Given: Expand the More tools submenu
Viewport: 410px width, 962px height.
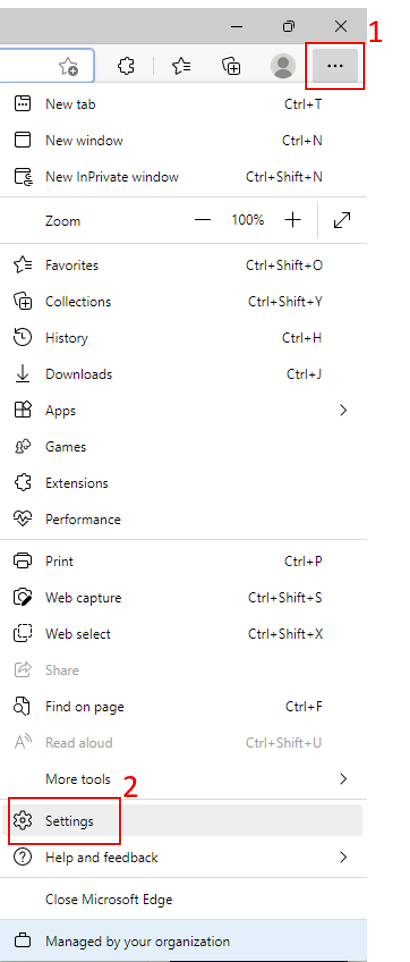Looking at the screenshot, I should pos(184,779).
